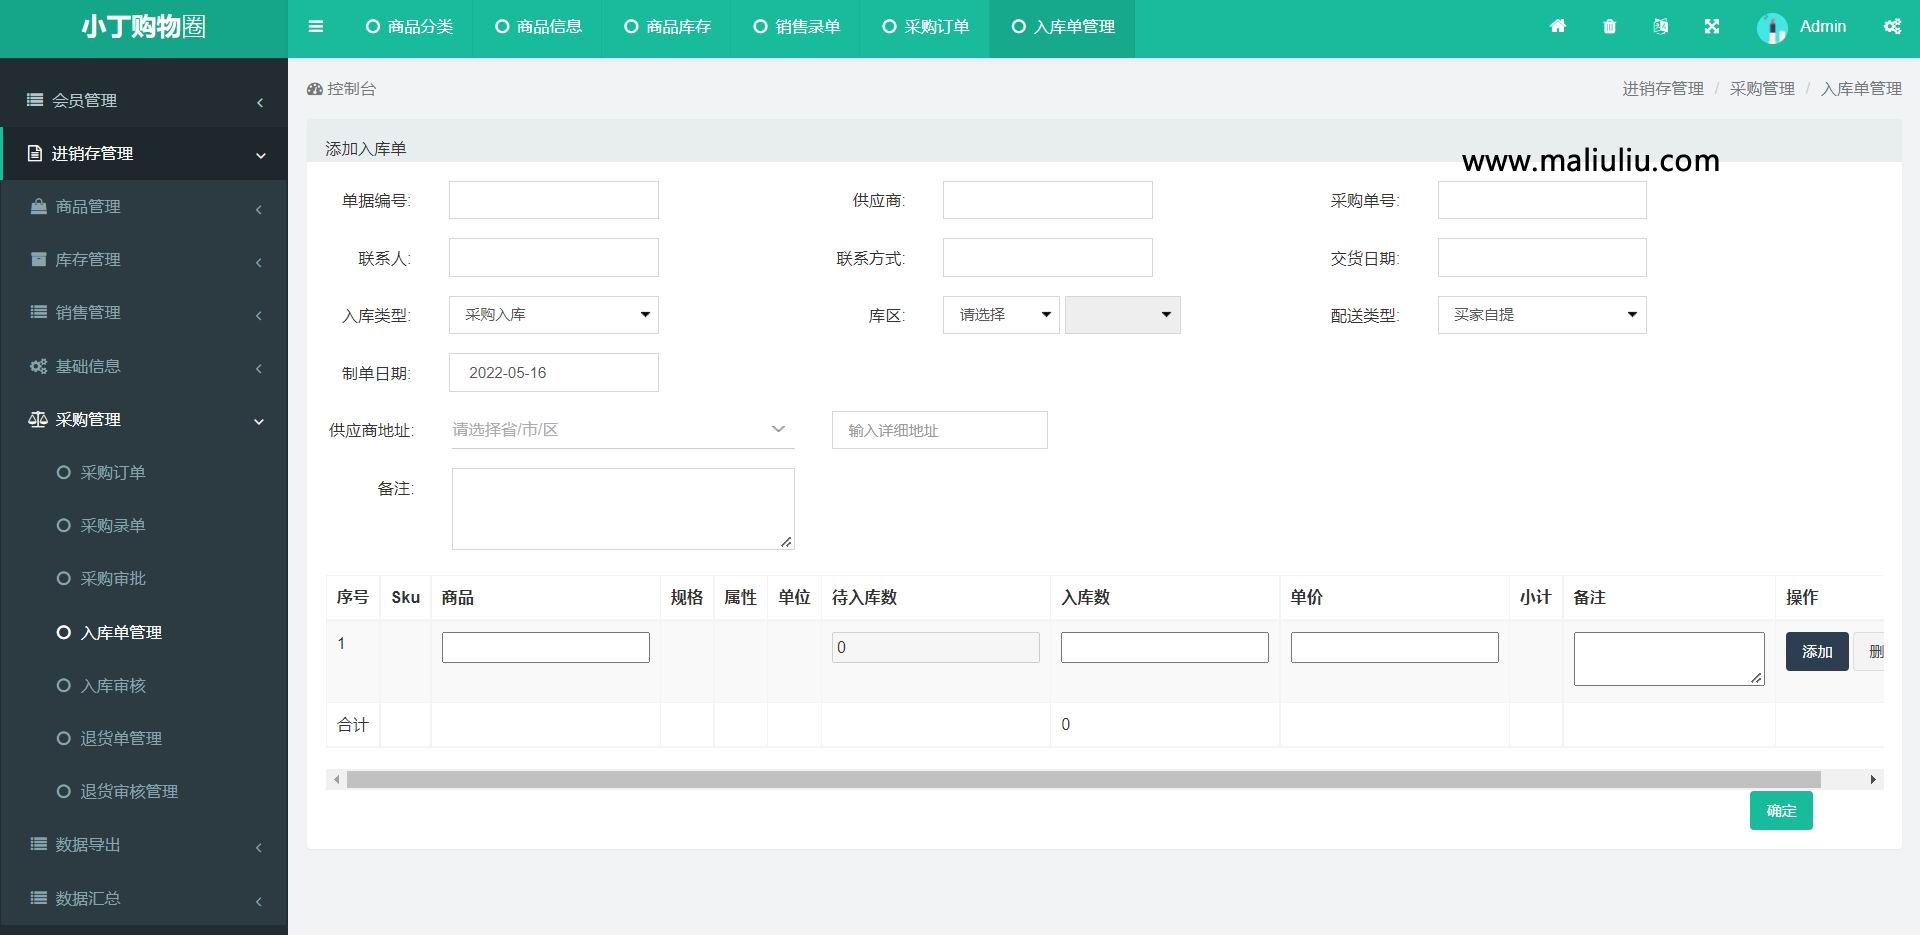Enter fullscreen via the expand arrows icon

pyautogui.click(x=1713, y=26)
